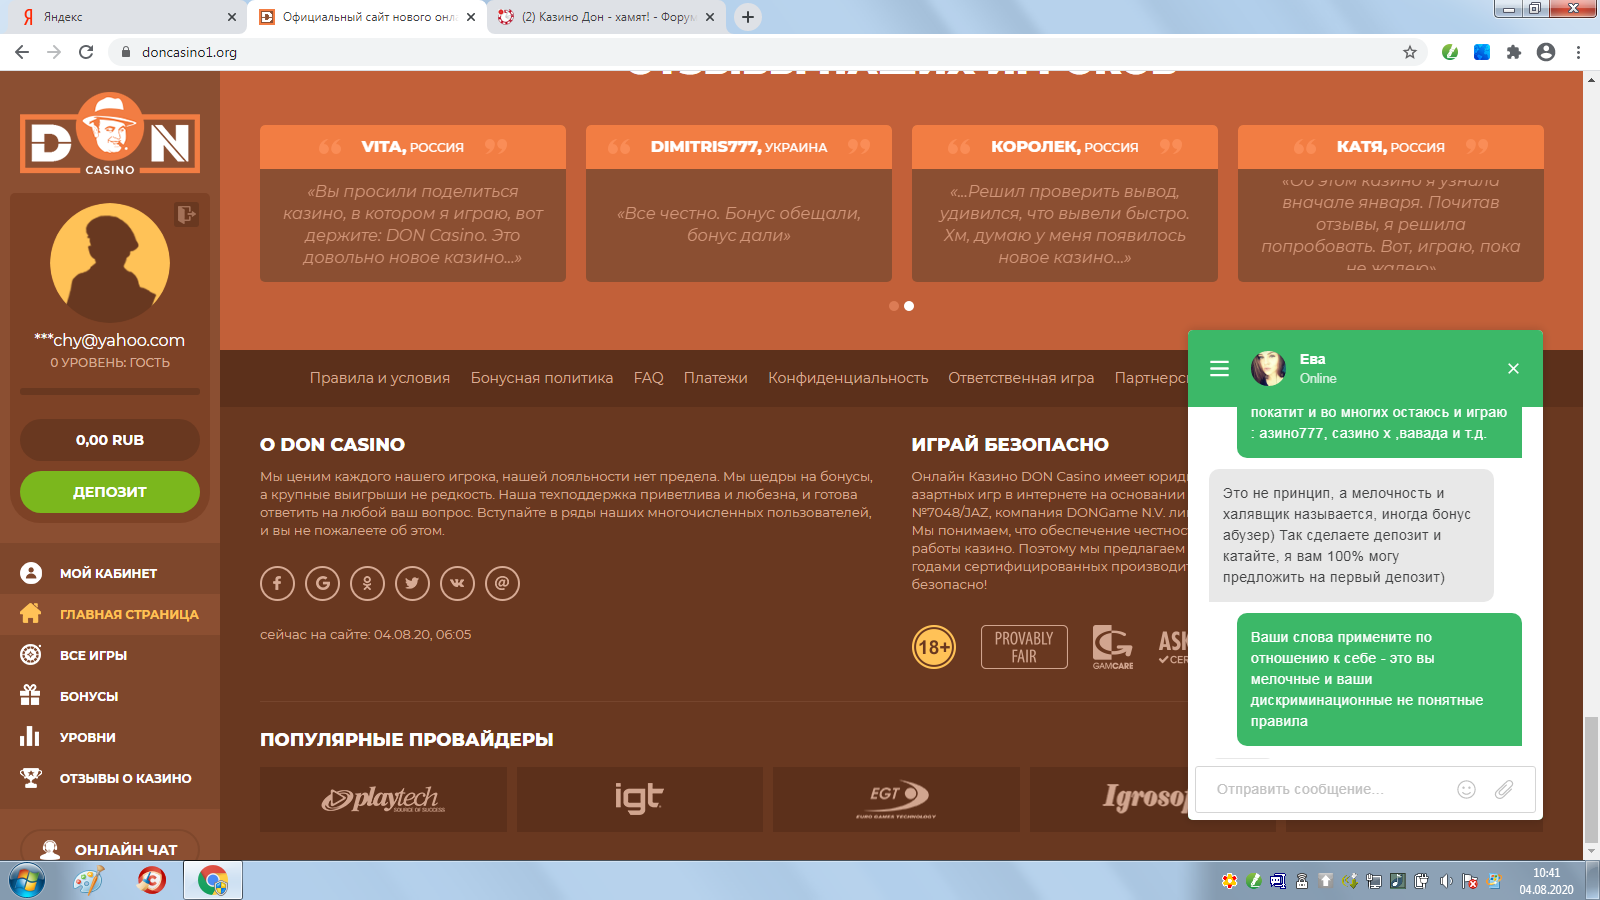Open the Ответственная игра link

coord(1021,378)
